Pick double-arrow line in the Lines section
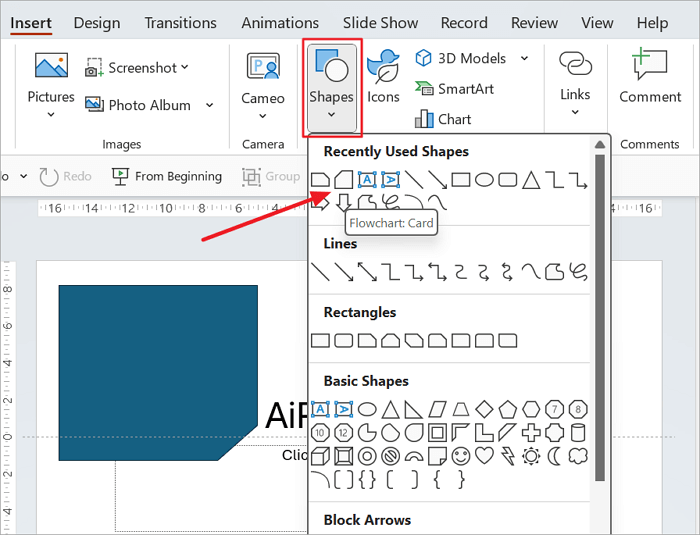The image size is (700, 535). [367, 272]
